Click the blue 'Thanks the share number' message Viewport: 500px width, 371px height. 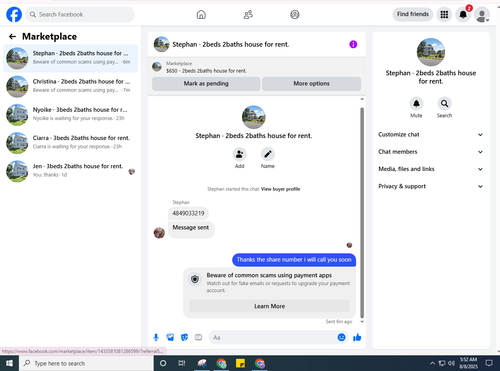(x=294, y=260)
